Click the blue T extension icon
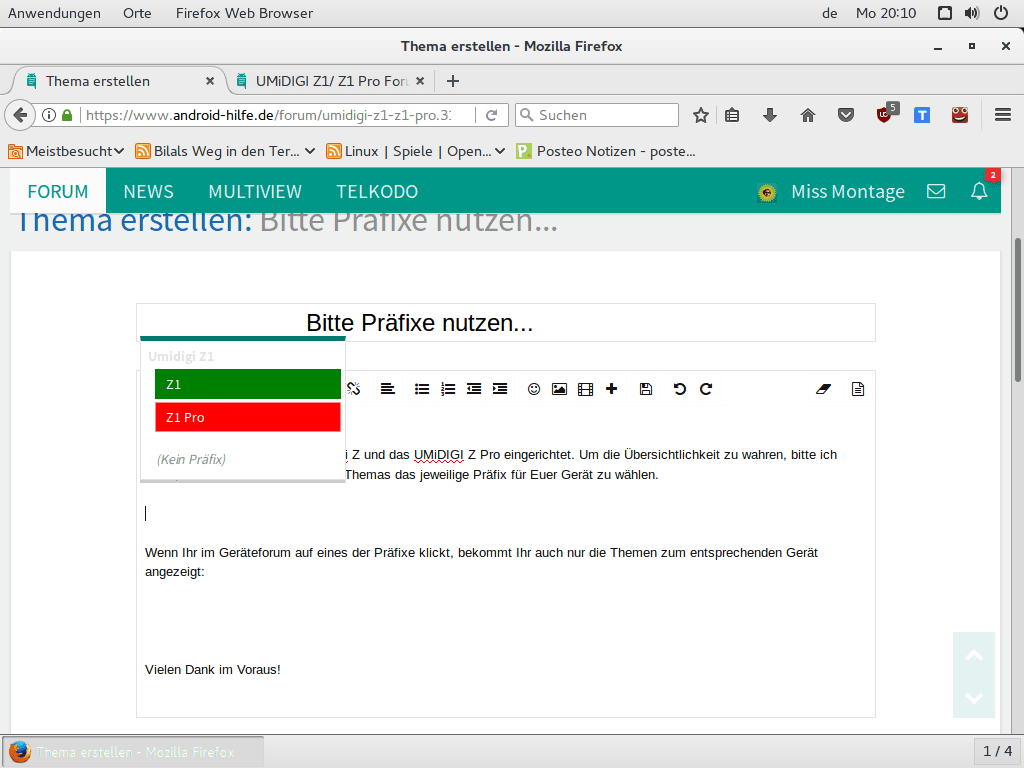 tap(921, 116)
